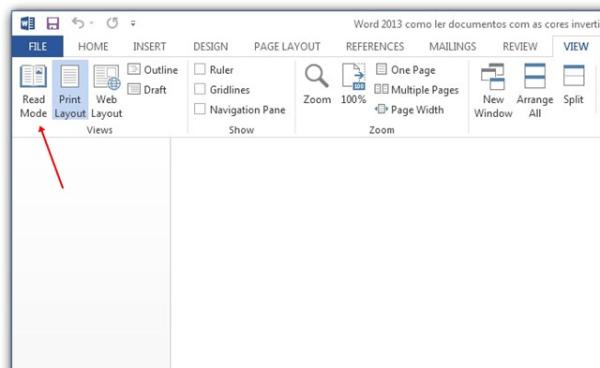The image size is (600, 368).
Task: Switch to the PAGE LAYOUT tab
Action: coord(287,47)
